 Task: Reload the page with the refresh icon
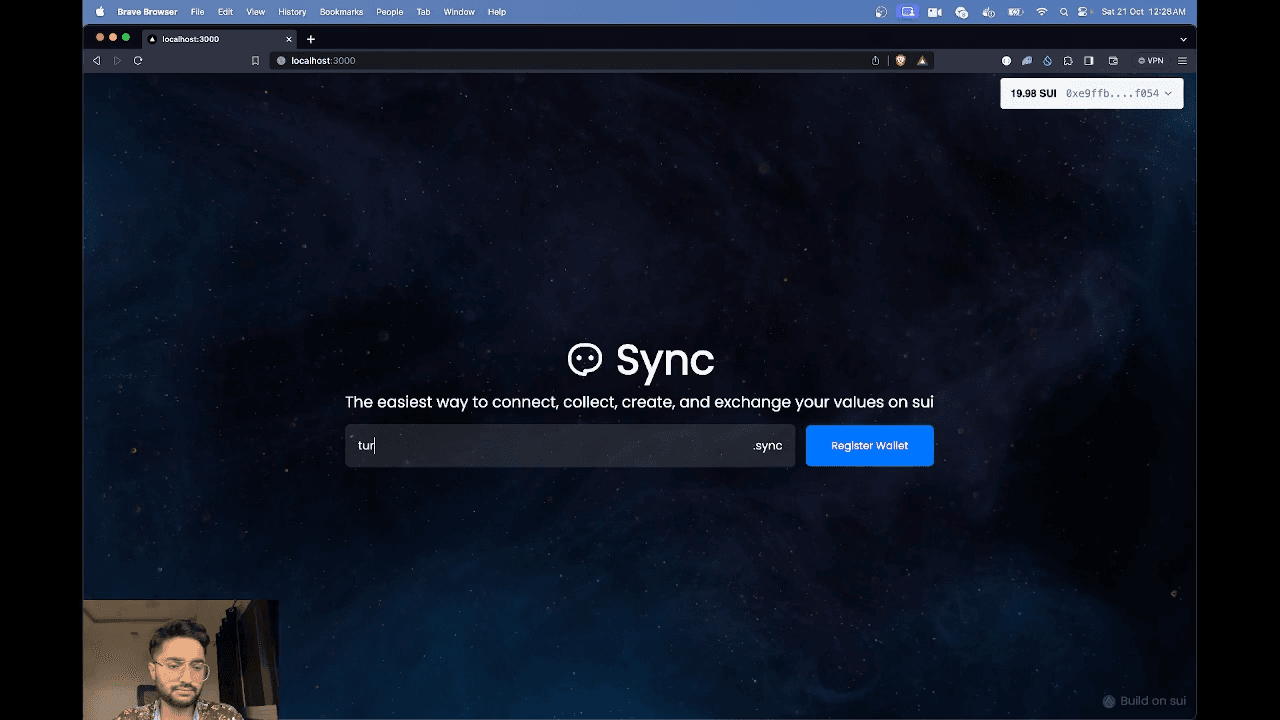click(x=138, y=61)
